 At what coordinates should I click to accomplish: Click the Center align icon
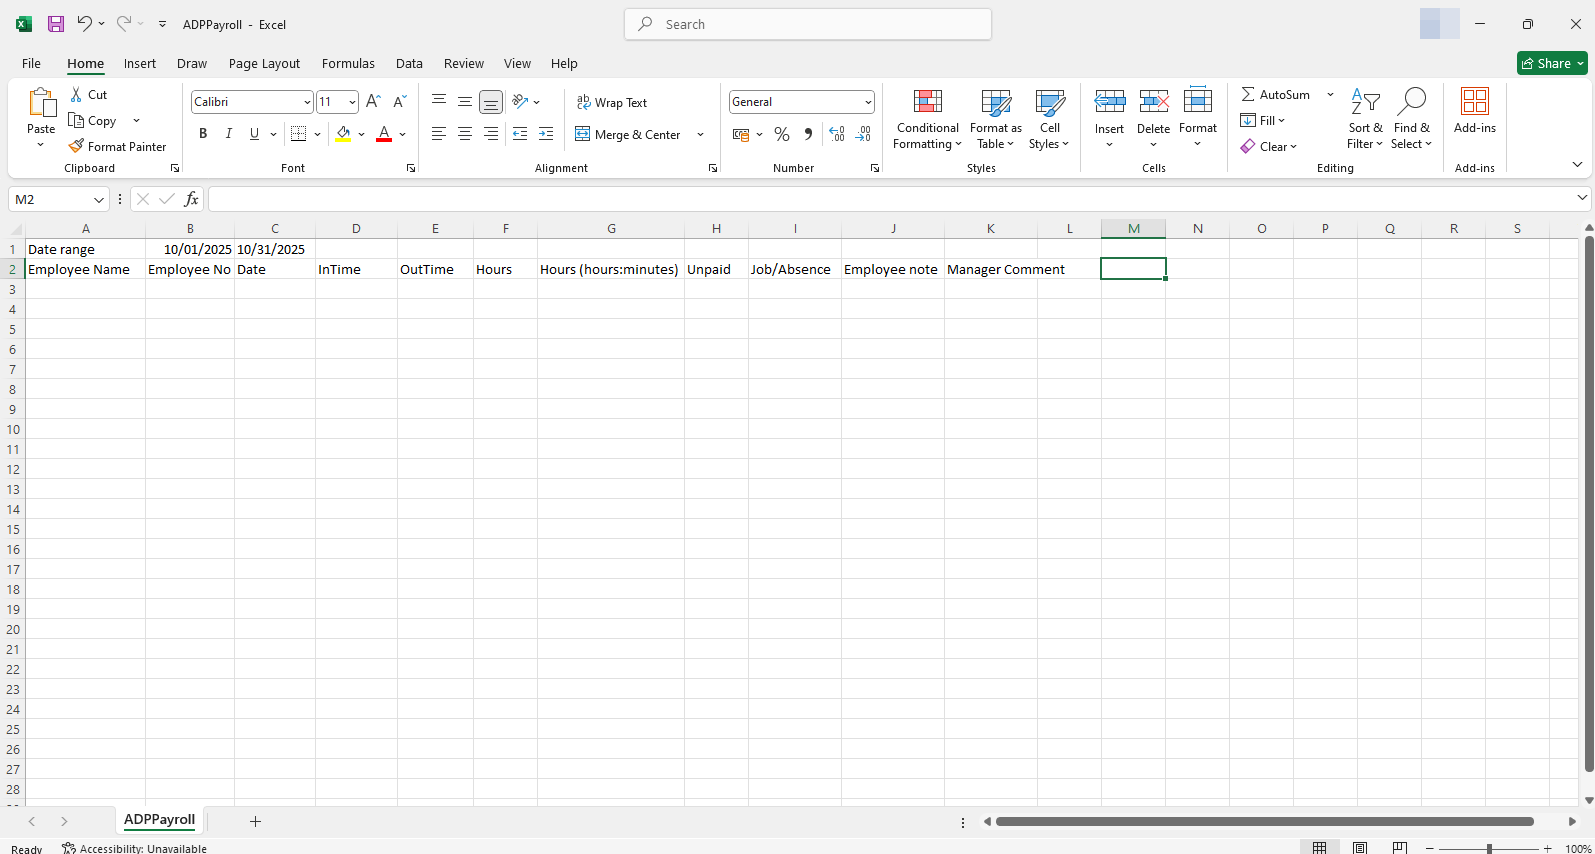pos(465,134)
